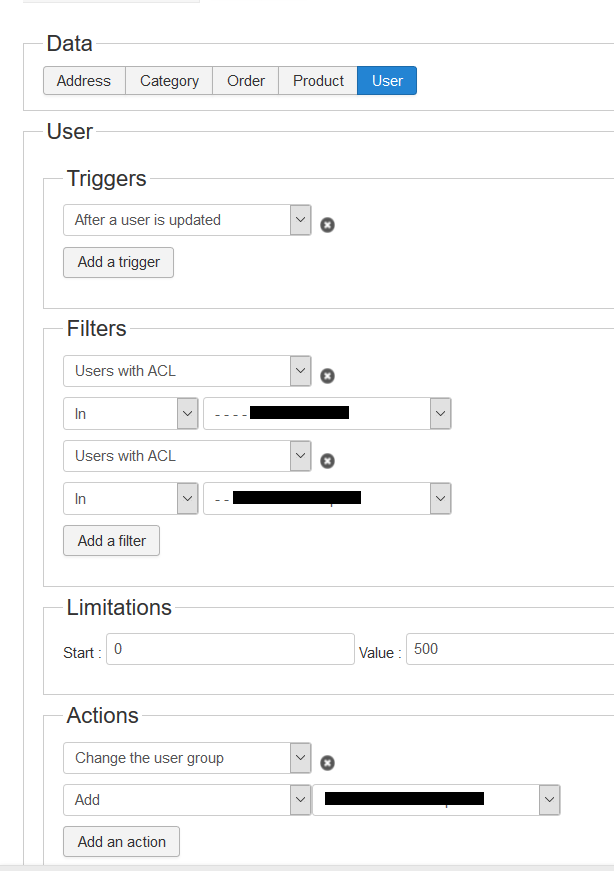Switch to the Address data tab
Screen dimensions: 614x871
click(x=84, y=81)
